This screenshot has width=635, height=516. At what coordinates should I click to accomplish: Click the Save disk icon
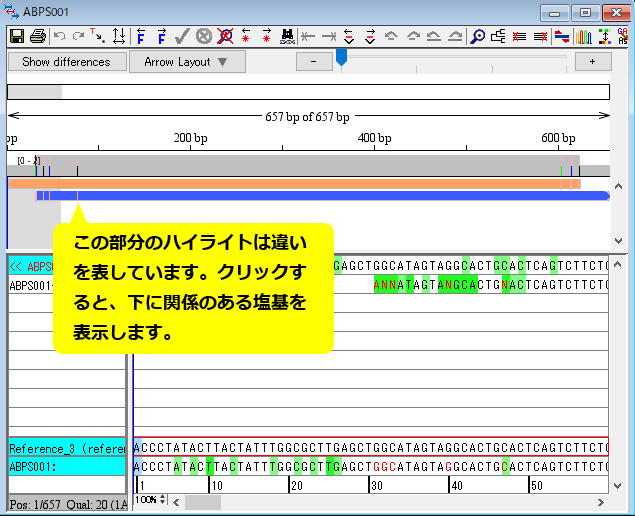coord(16,37)
